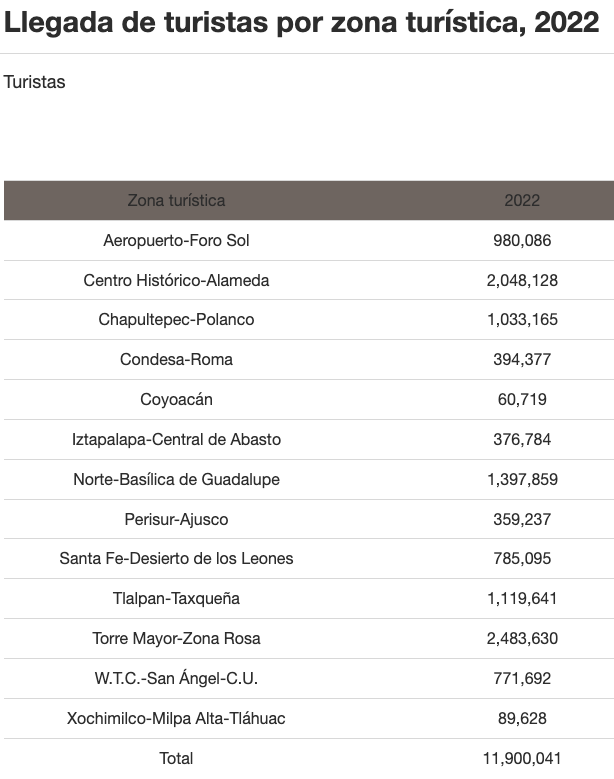Image resolution: width=614 pixels, height=779 pixels.
Task: Select the W.T.C.-San Ángel-C.U. zone cell
Action: [x=176, y=679]
